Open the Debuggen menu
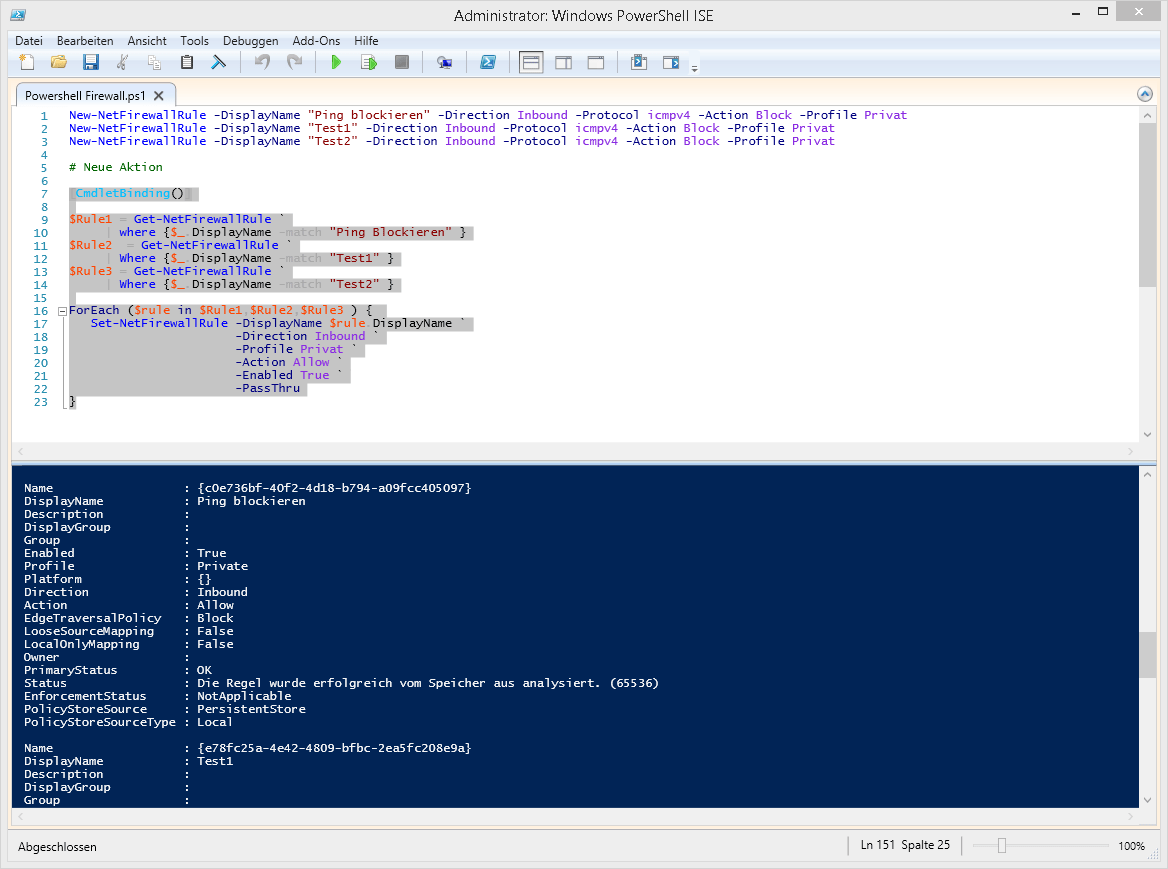 (251, 41)
